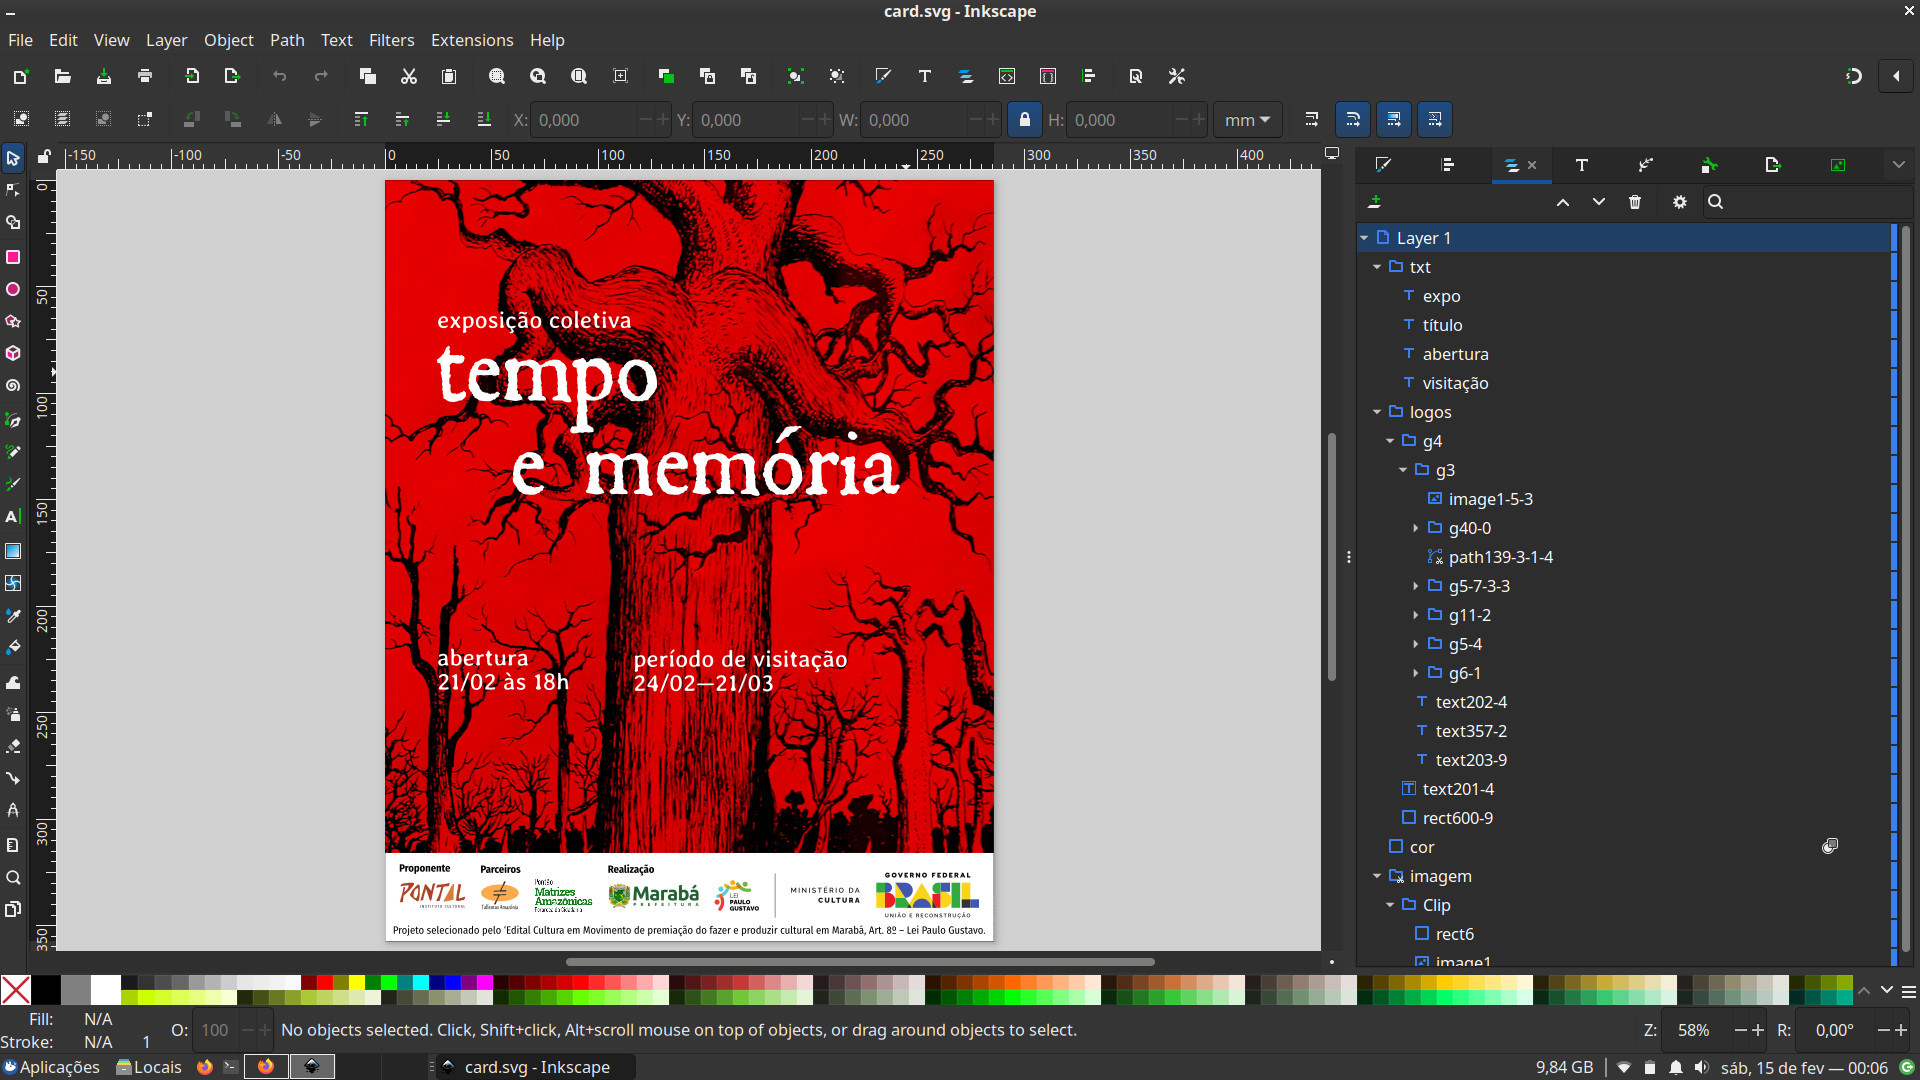
Task: Expand the g6-1 group
Action: click(1416, 673)
